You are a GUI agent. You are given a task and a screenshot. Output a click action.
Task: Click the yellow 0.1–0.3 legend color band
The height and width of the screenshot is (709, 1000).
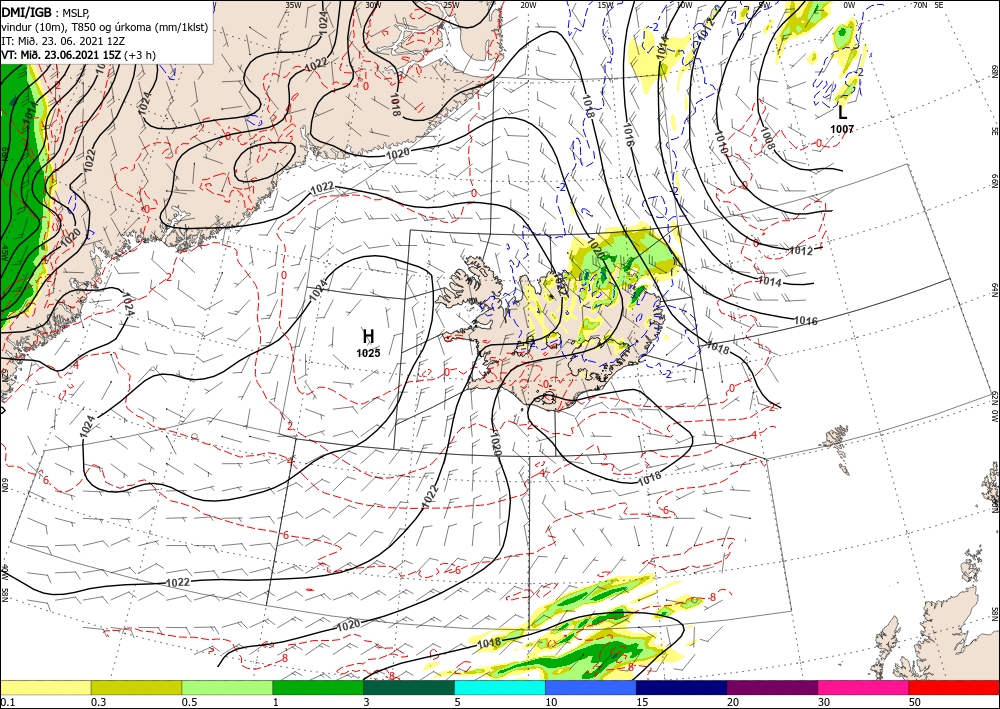[45, 687]
